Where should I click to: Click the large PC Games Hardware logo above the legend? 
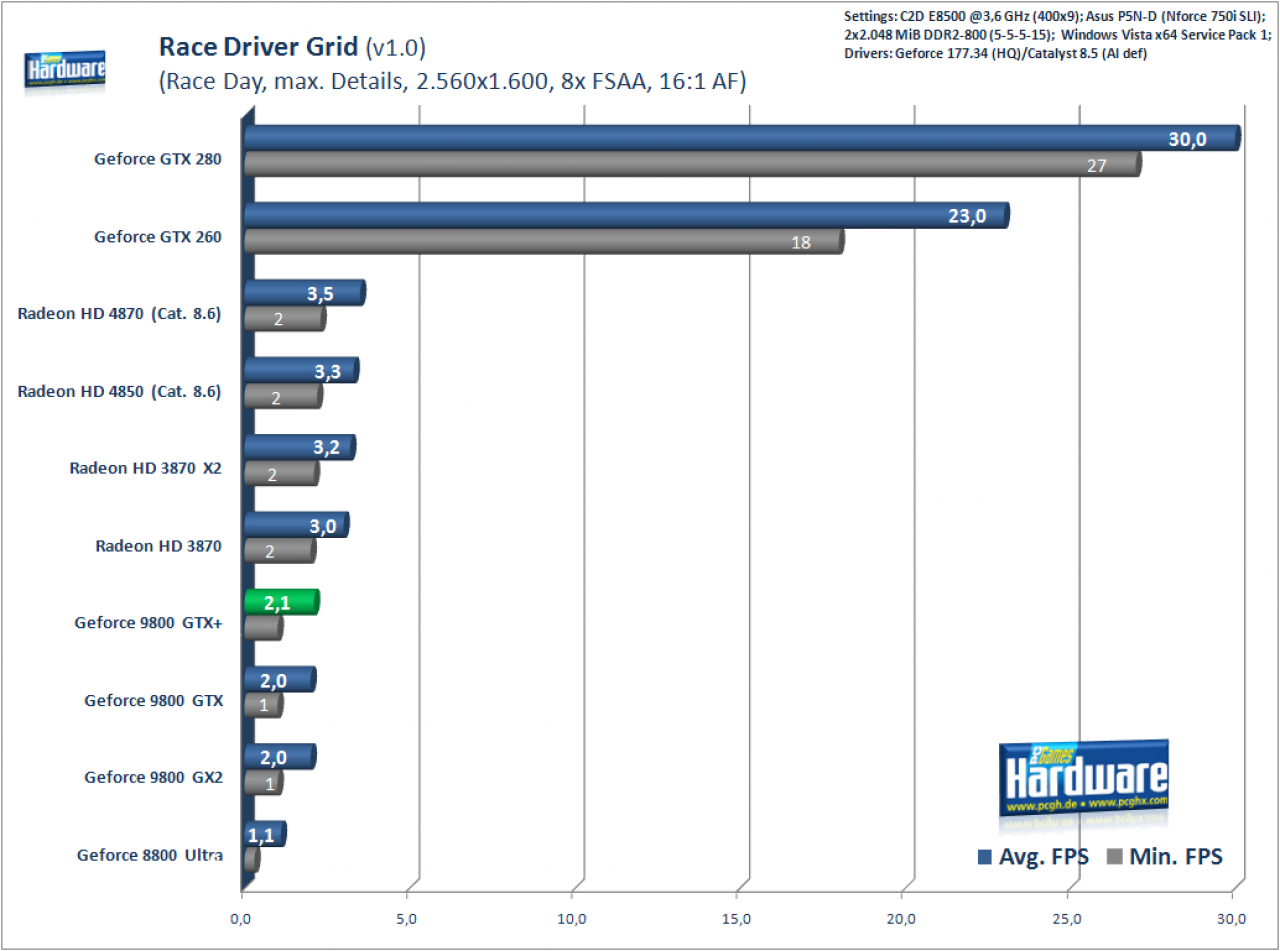pyautogui.click(x=1083, y=778)
